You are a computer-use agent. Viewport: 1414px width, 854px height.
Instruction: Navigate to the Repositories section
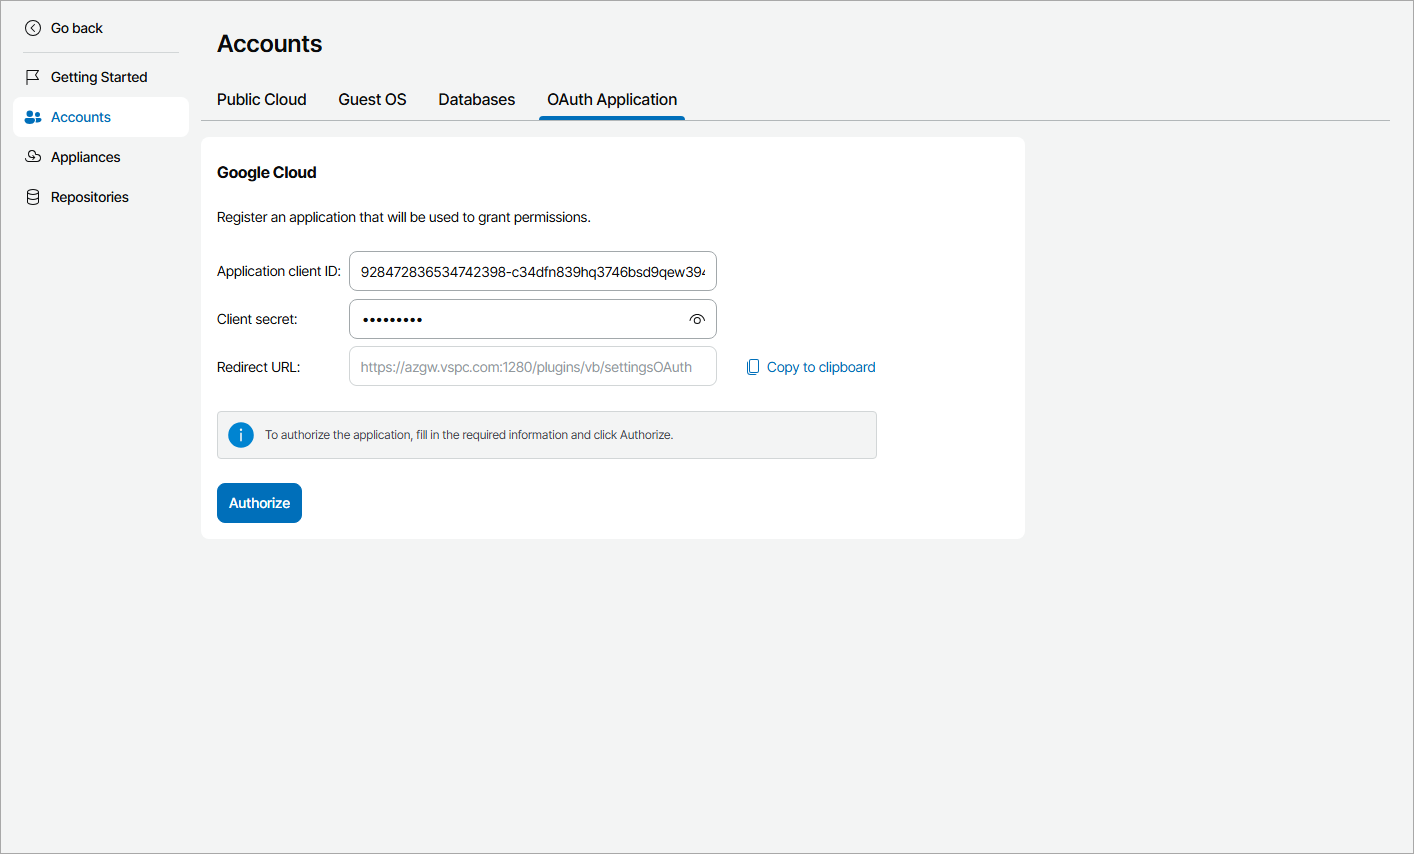point(89,196)
